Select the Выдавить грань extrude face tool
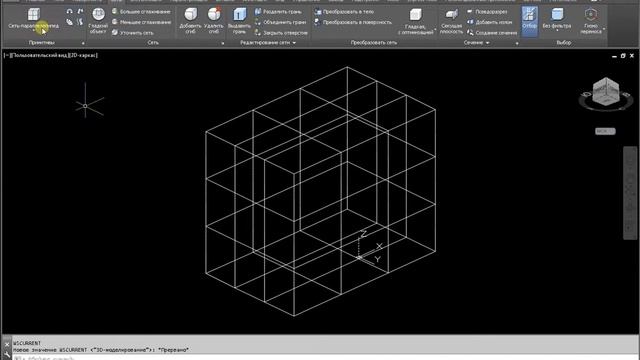Viewport: 640px width, 360px height. click(239, 20)
